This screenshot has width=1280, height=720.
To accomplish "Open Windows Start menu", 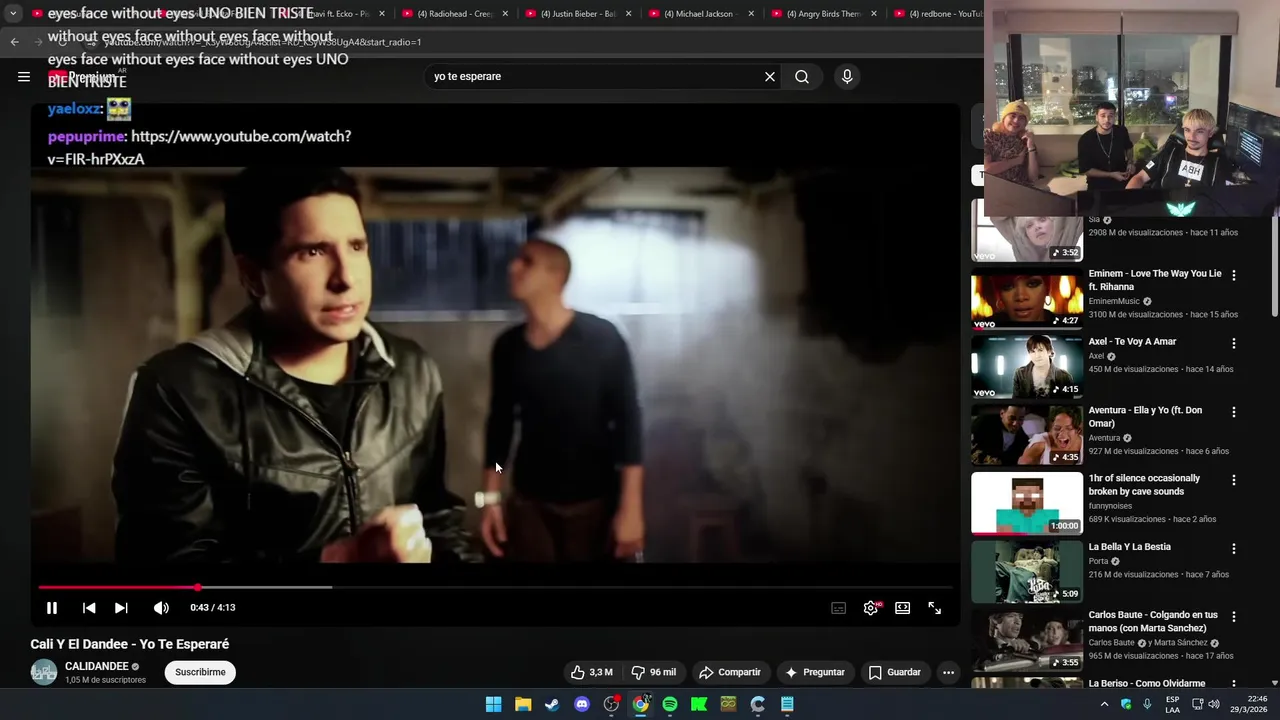I will coord(494,704).
